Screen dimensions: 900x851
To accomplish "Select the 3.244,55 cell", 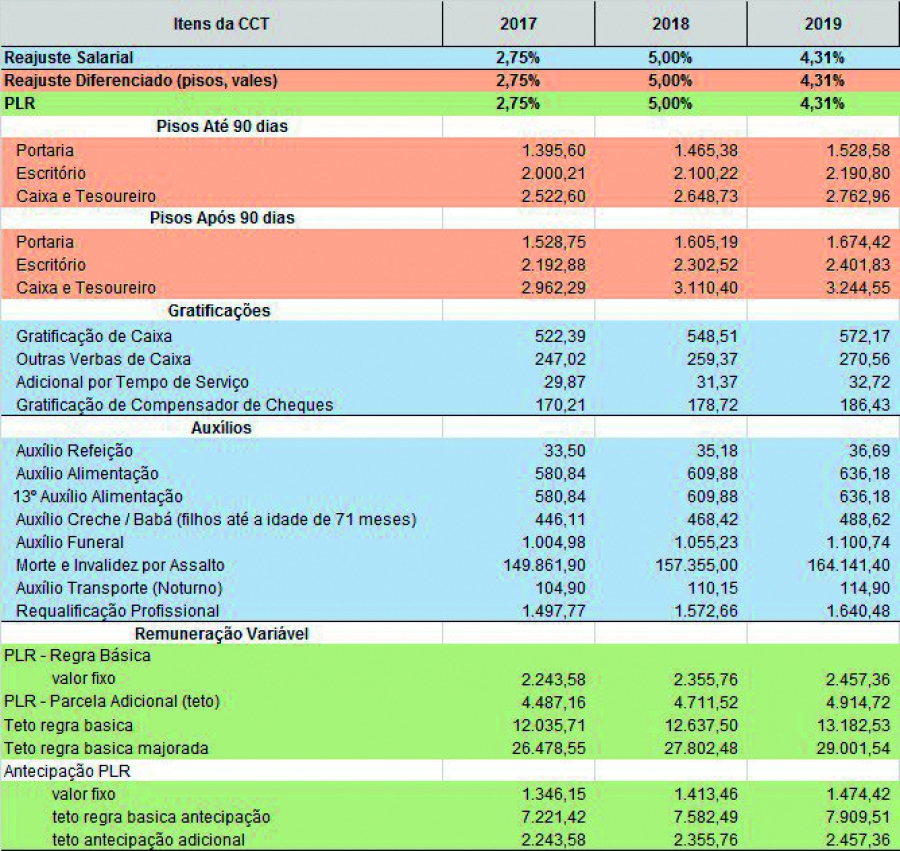I will pos(858,288).
